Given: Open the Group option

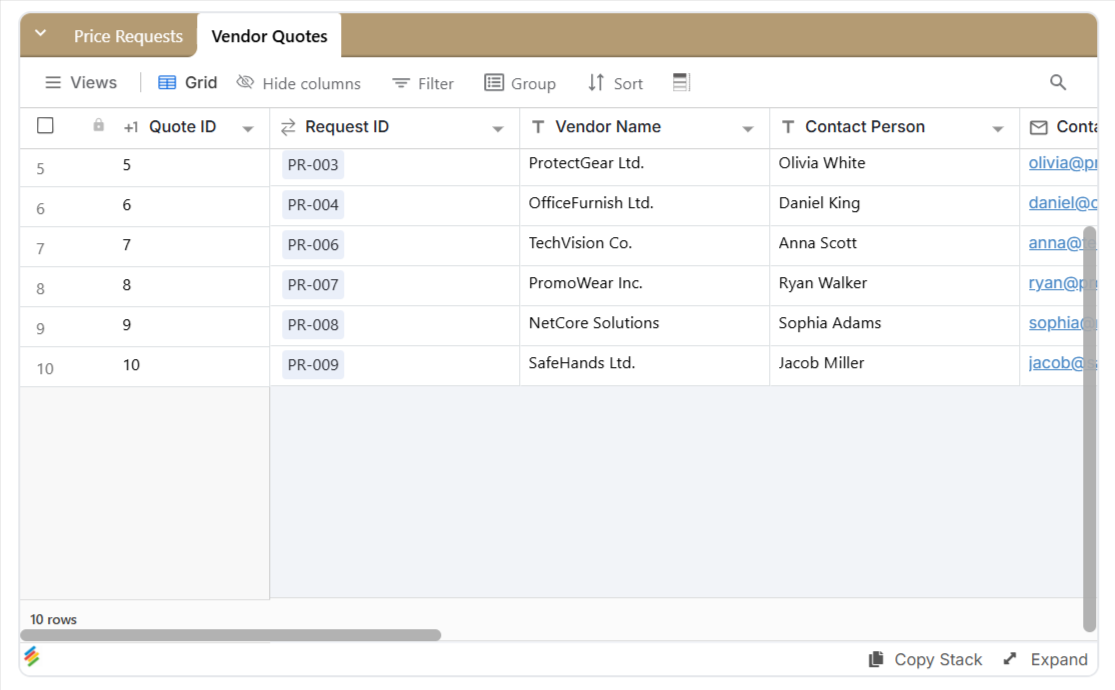Looking at the screenshot, I should pyautogui.click(x=520, y=83).
